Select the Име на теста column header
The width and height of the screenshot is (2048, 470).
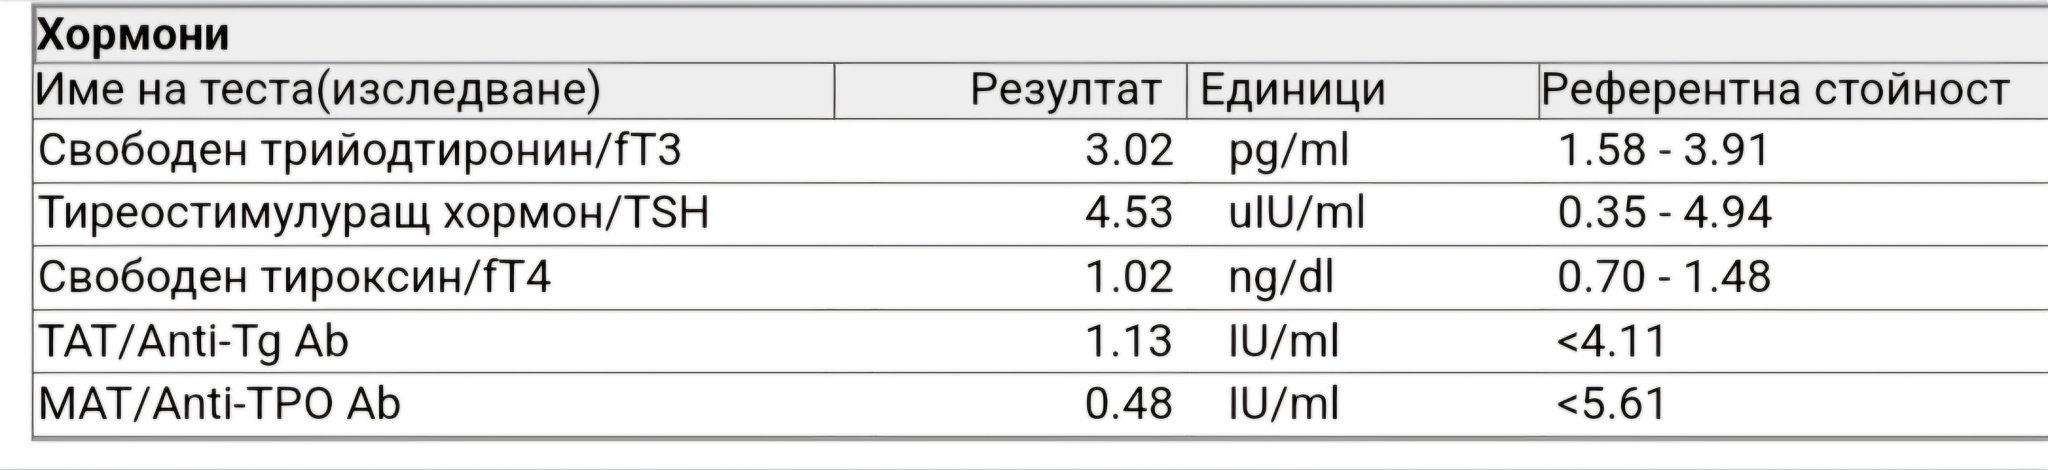[x=319, y=91]
